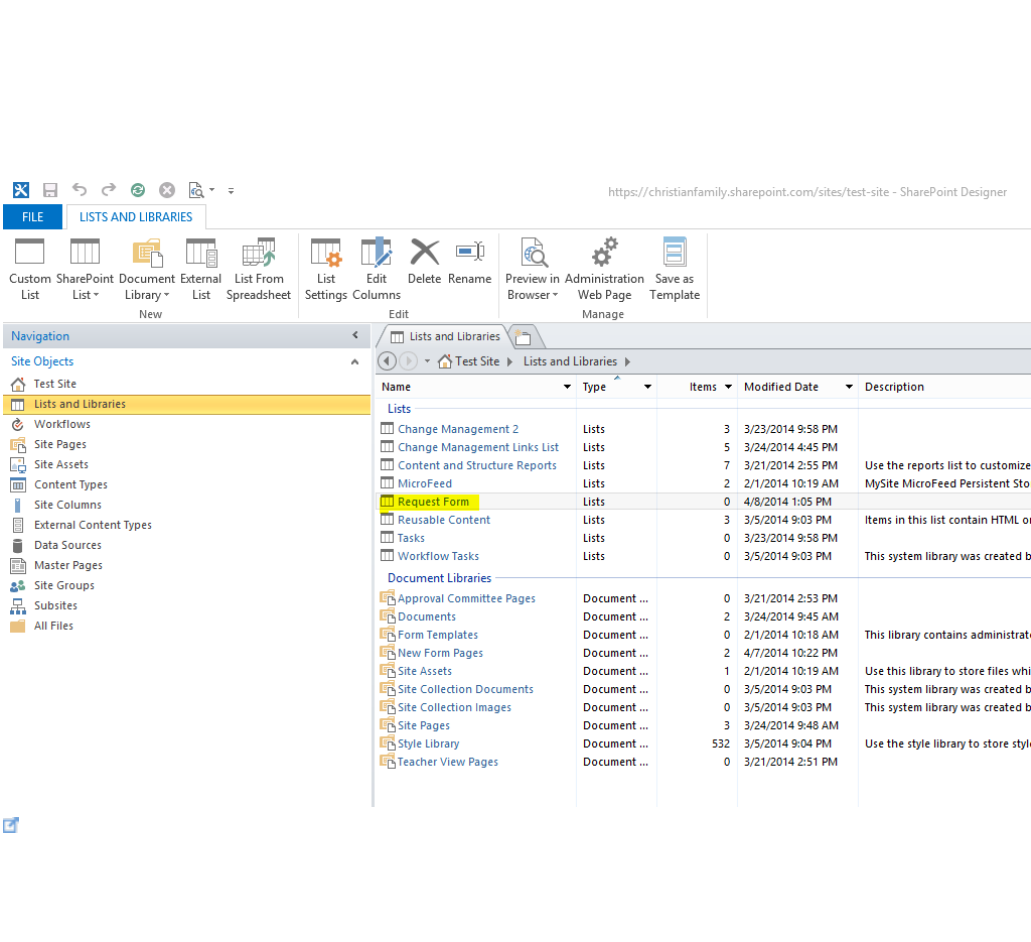The image size is (1031, 942).
Task: Click Preview in Browser ribbon button
Action: (532, 270)
